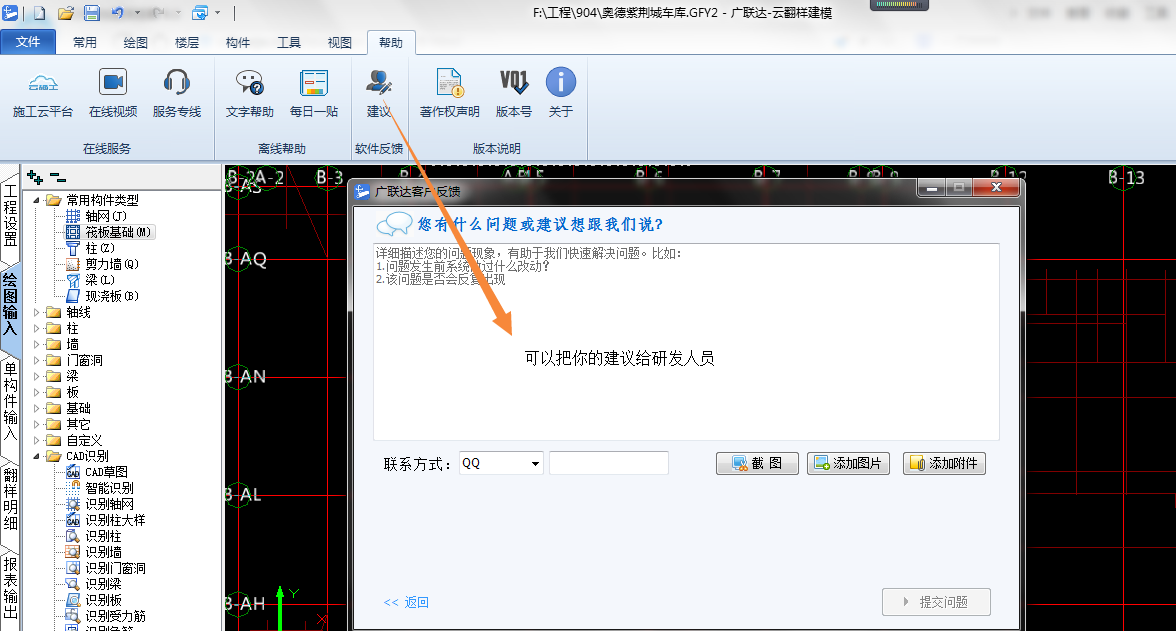Select 识别门窗洞 tree item
The height and width of the screenshot is (631, 1176).
[115, 568]
